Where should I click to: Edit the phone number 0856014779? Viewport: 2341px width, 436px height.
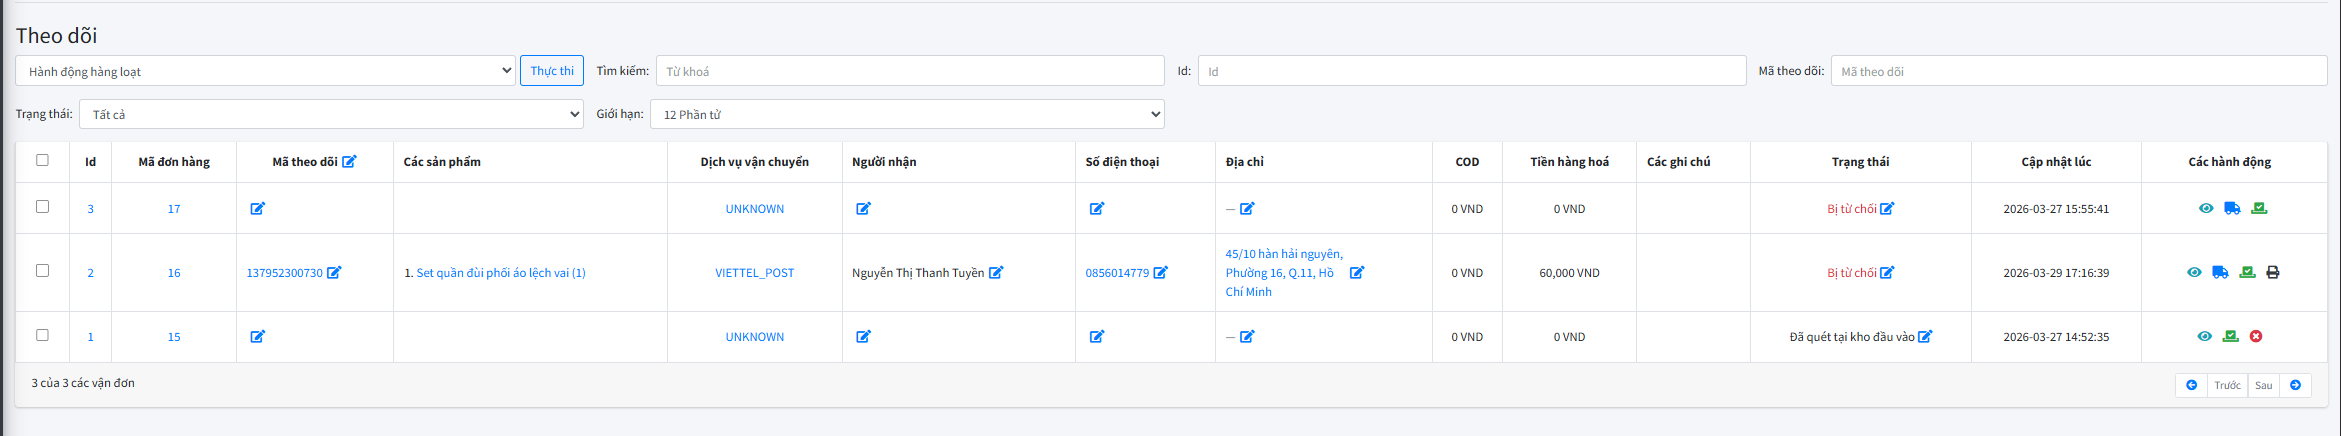pyautogui.click(x=1161, y=273)
